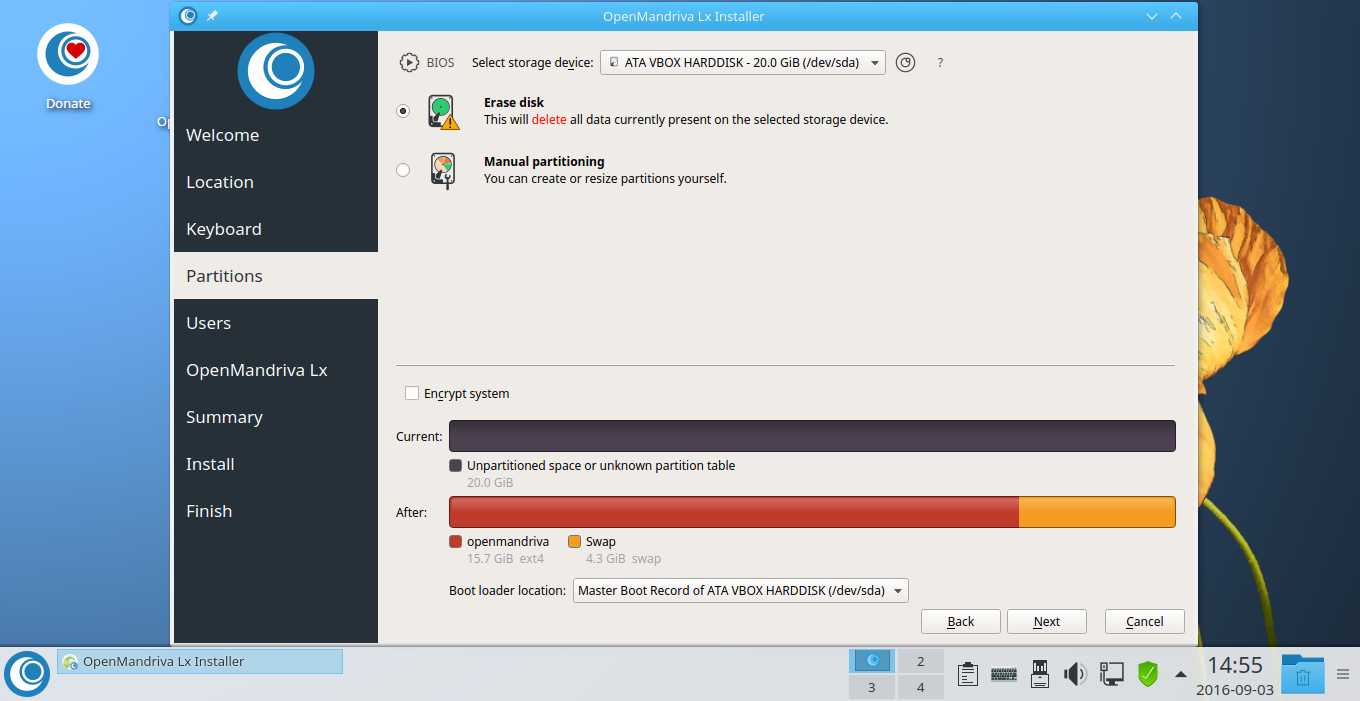Open the panel settings hamburger icon
Screen dimensions: 1360x701
click(x=1343, y=674)
